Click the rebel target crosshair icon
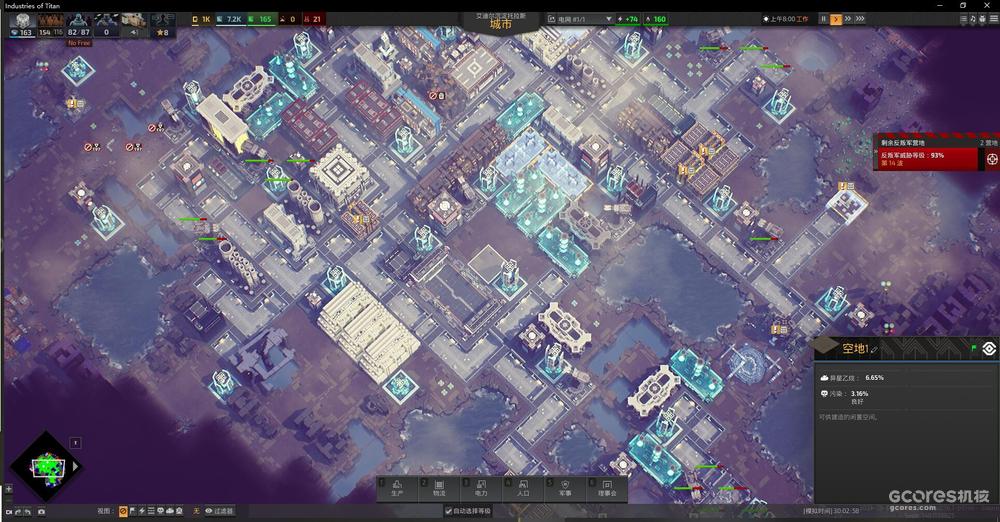 pos(992,160)
